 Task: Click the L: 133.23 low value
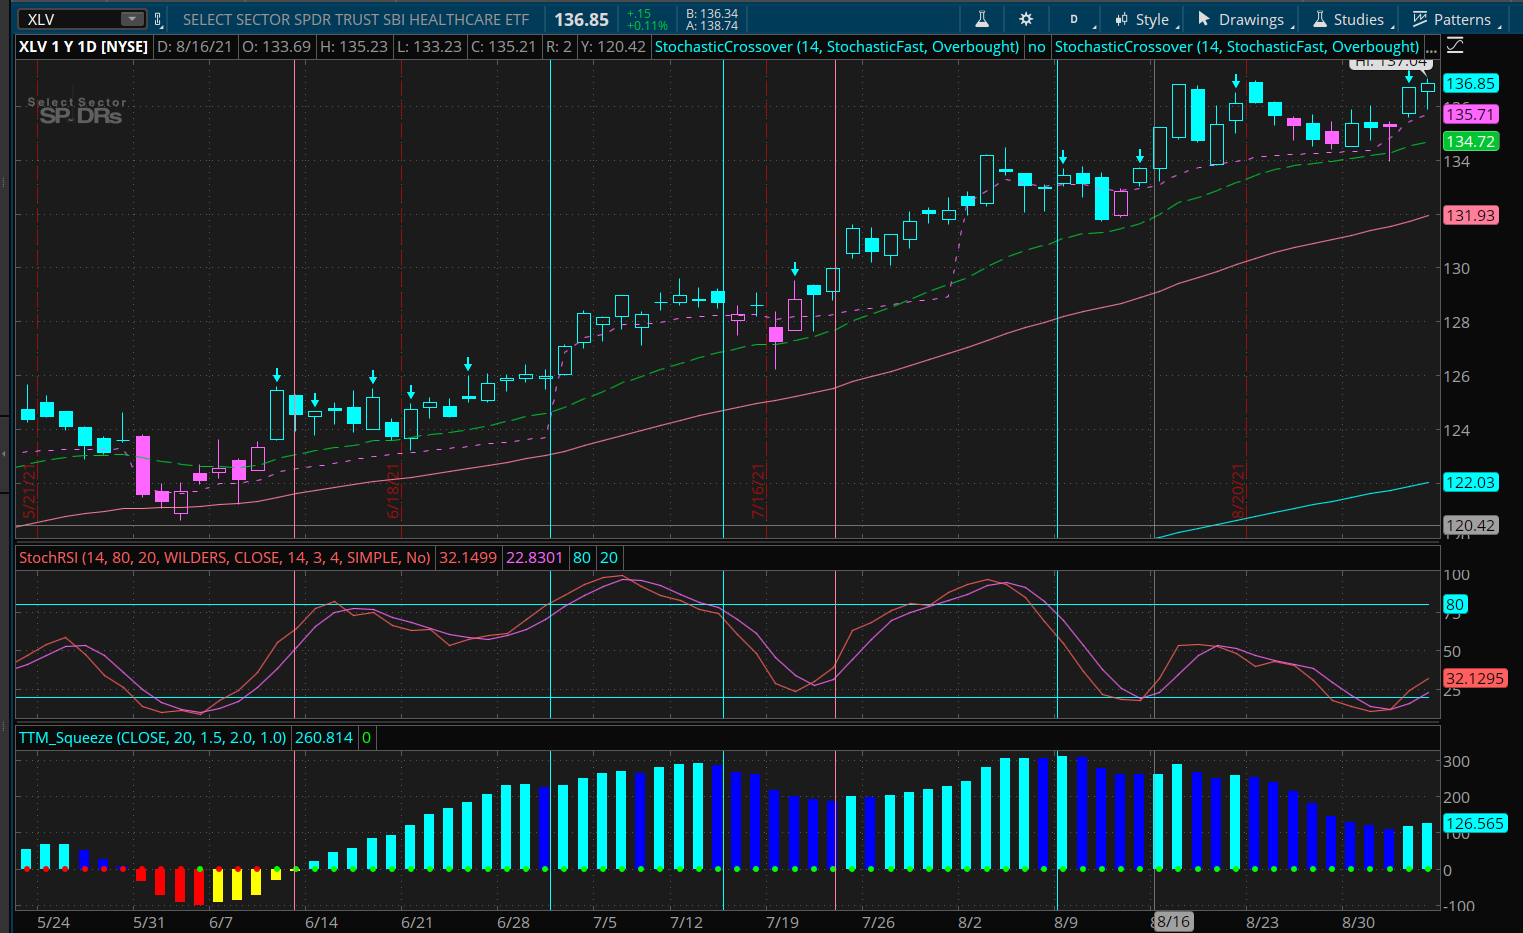pyautogui.click(x=430, y=46)
